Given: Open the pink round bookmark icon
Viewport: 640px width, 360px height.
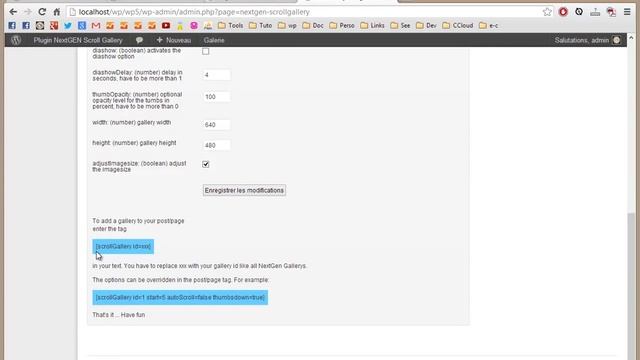Looking at the screenshot, I should coord(194,25).
